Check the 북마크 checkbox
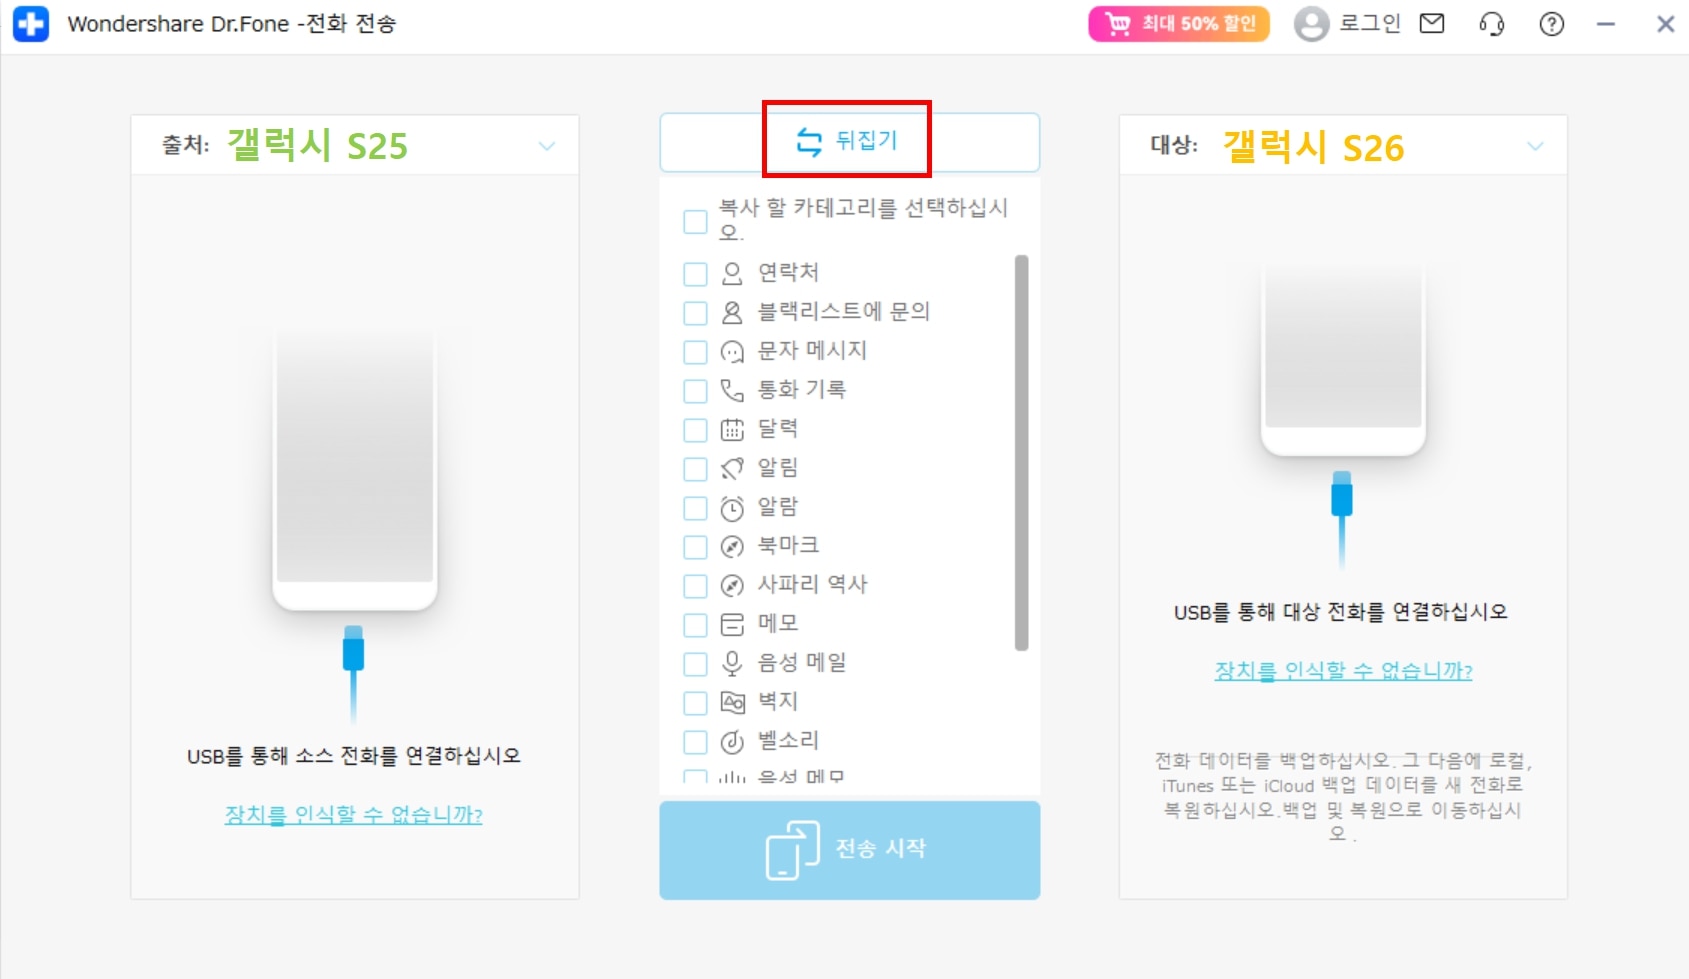This screenshot has width=1689, height=979. [x=695, y=547]
